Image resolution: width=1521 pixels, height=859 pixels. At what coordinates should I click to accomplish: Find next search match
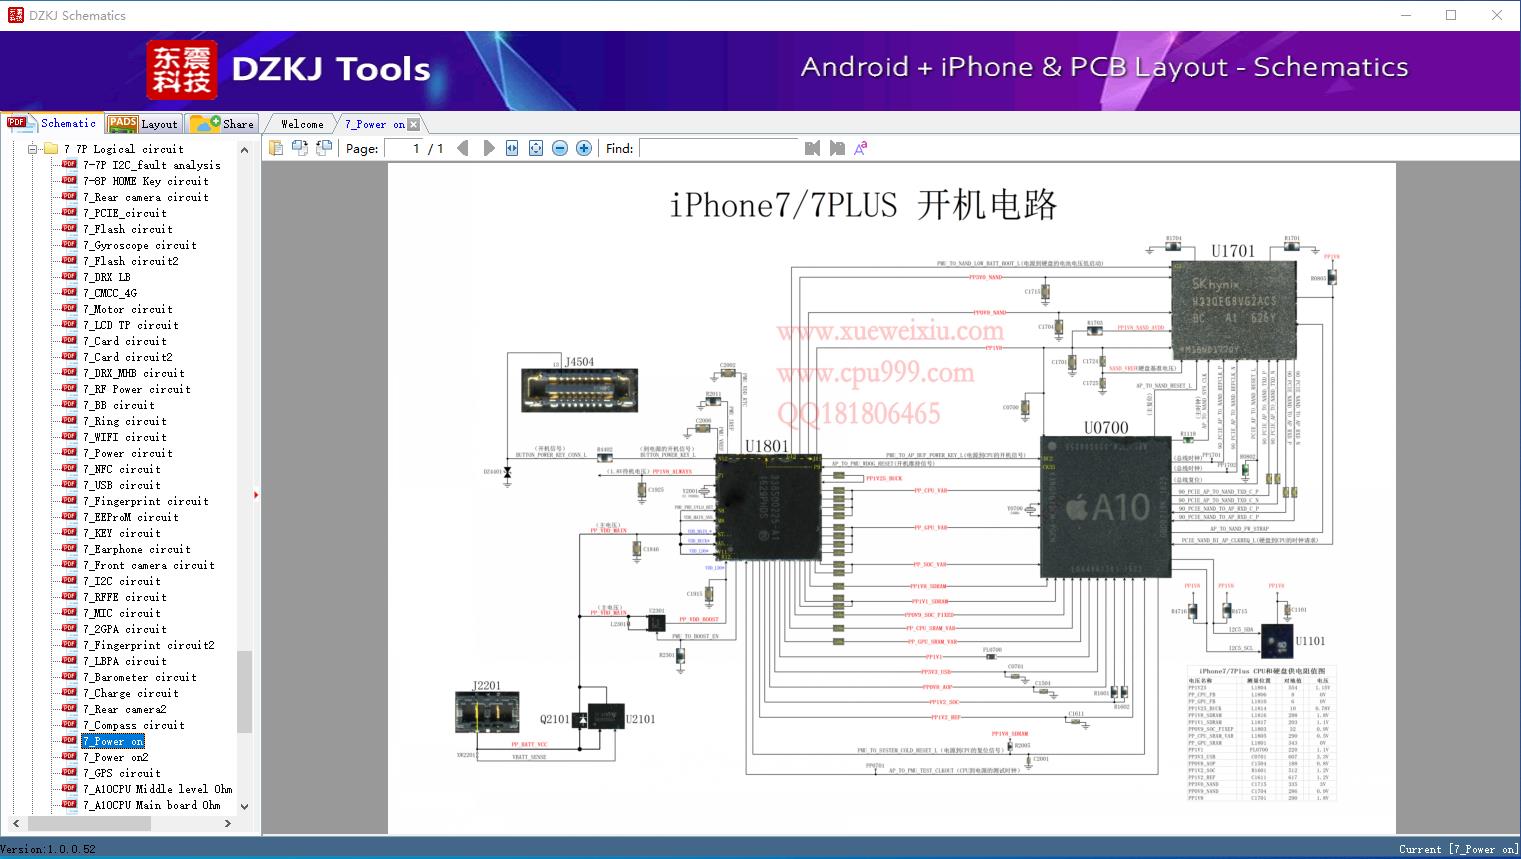837,148
